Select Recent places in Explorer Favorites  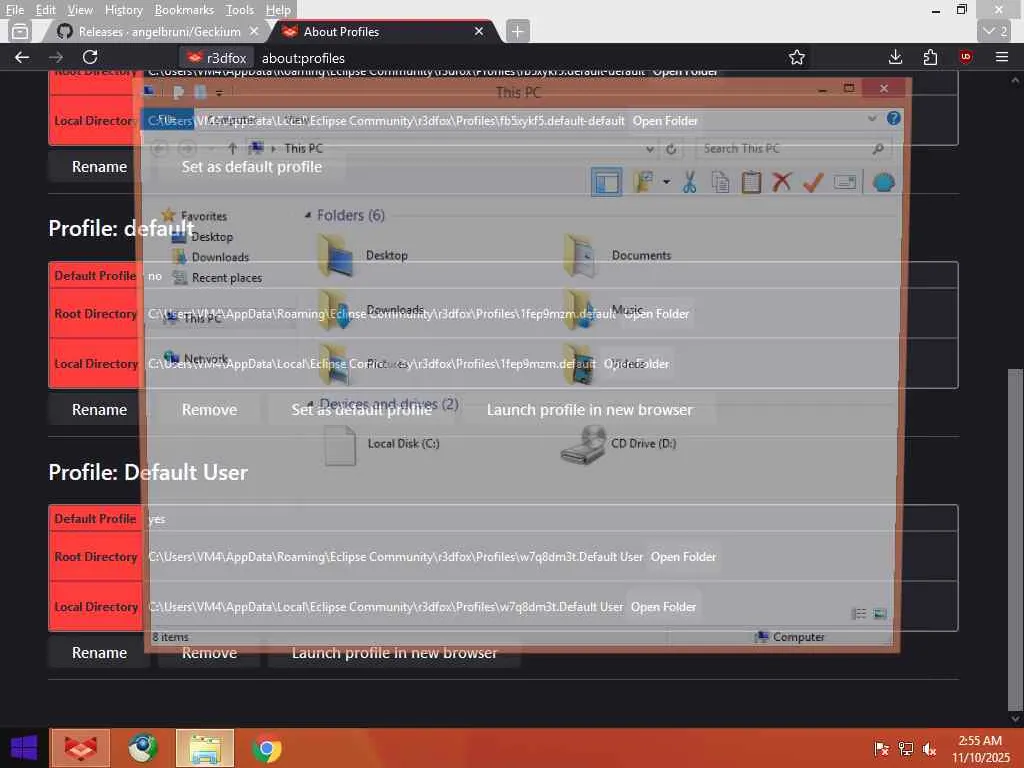[x=219, y=278]
